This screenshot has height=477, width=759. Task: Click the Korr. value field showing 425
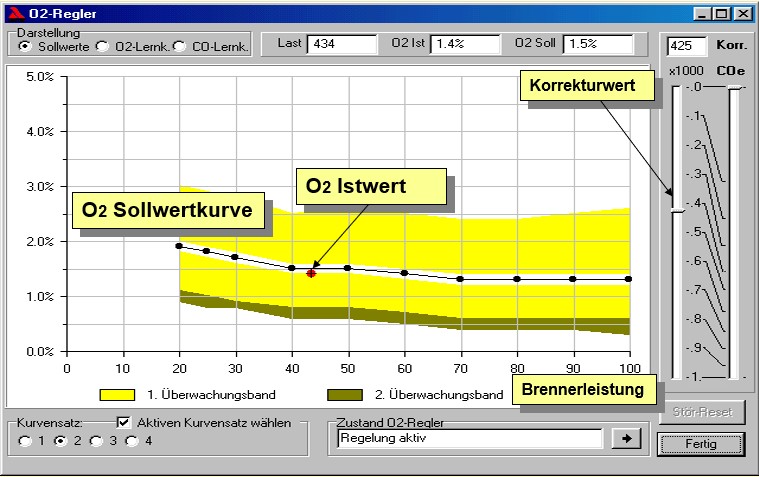coord(686,46)
